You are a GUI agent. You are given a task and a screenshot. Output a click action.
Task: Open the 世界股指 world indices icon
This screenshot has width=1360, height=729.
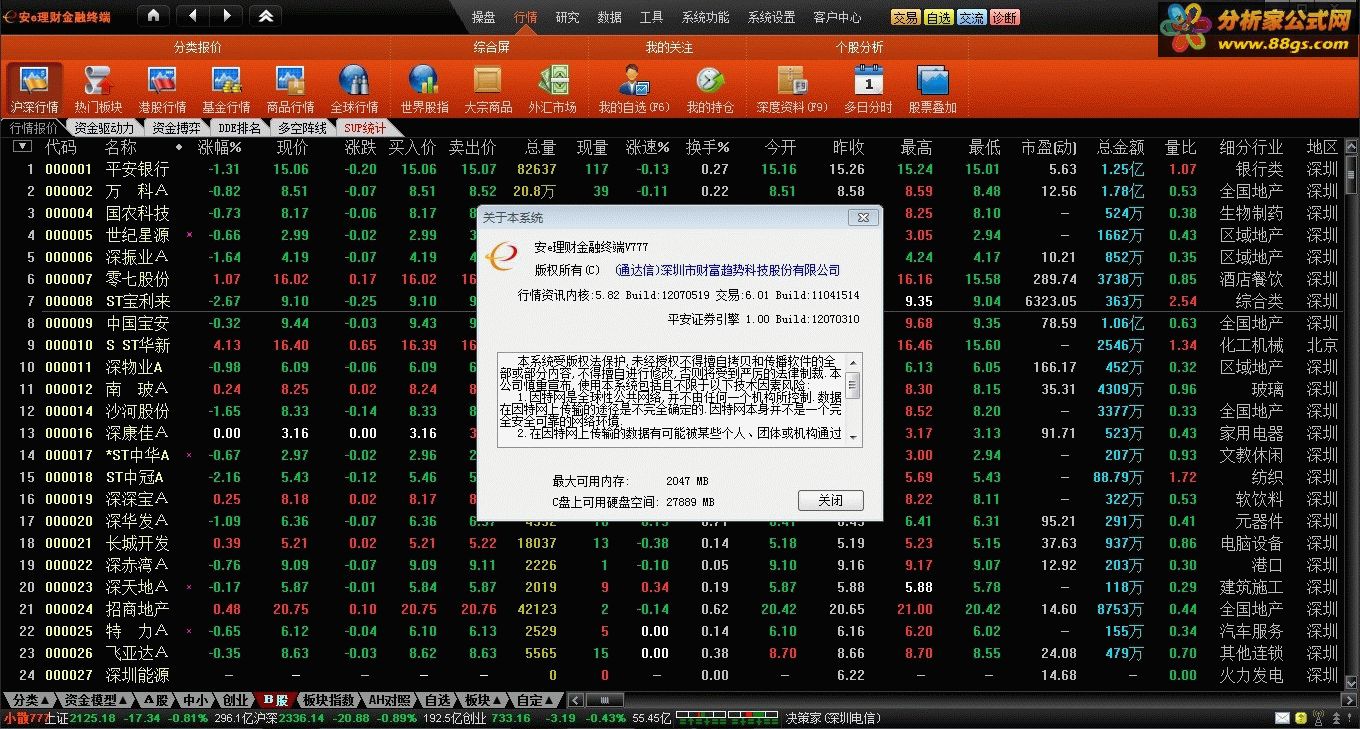(x=424, y=88)
